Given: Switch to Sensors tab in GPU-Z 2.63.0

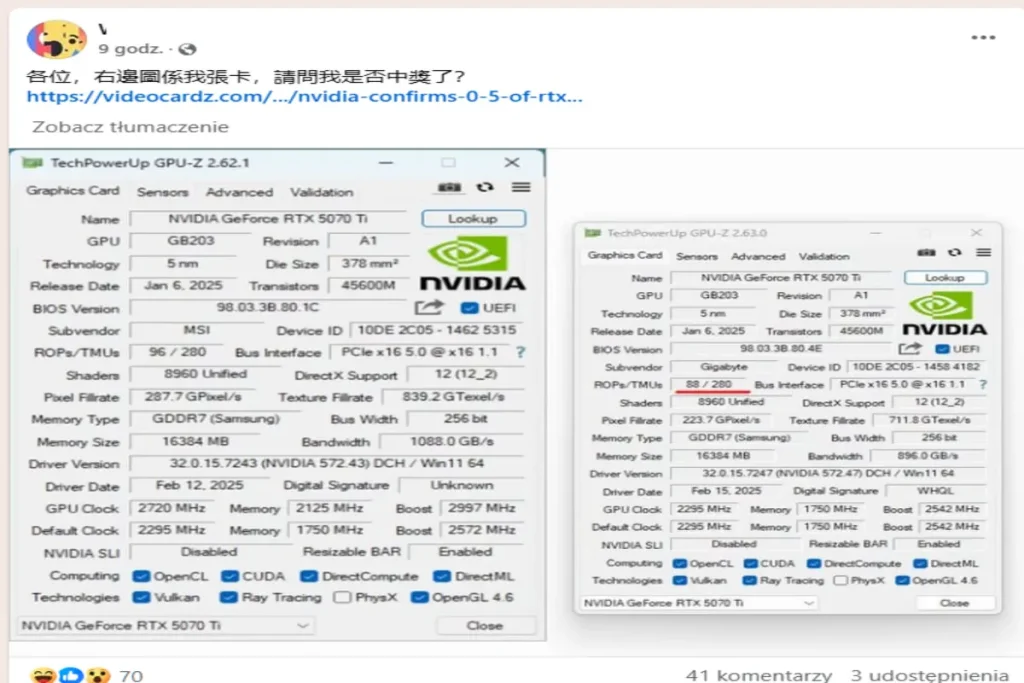Looking at the screenshot, I should click(697, 257).
